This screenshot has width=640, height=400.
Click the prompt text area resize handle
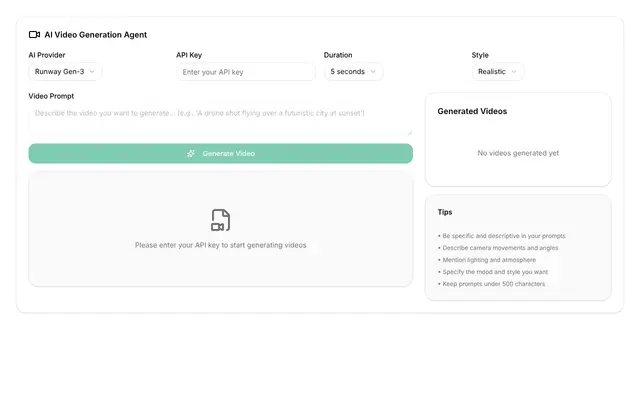[410, 132]
